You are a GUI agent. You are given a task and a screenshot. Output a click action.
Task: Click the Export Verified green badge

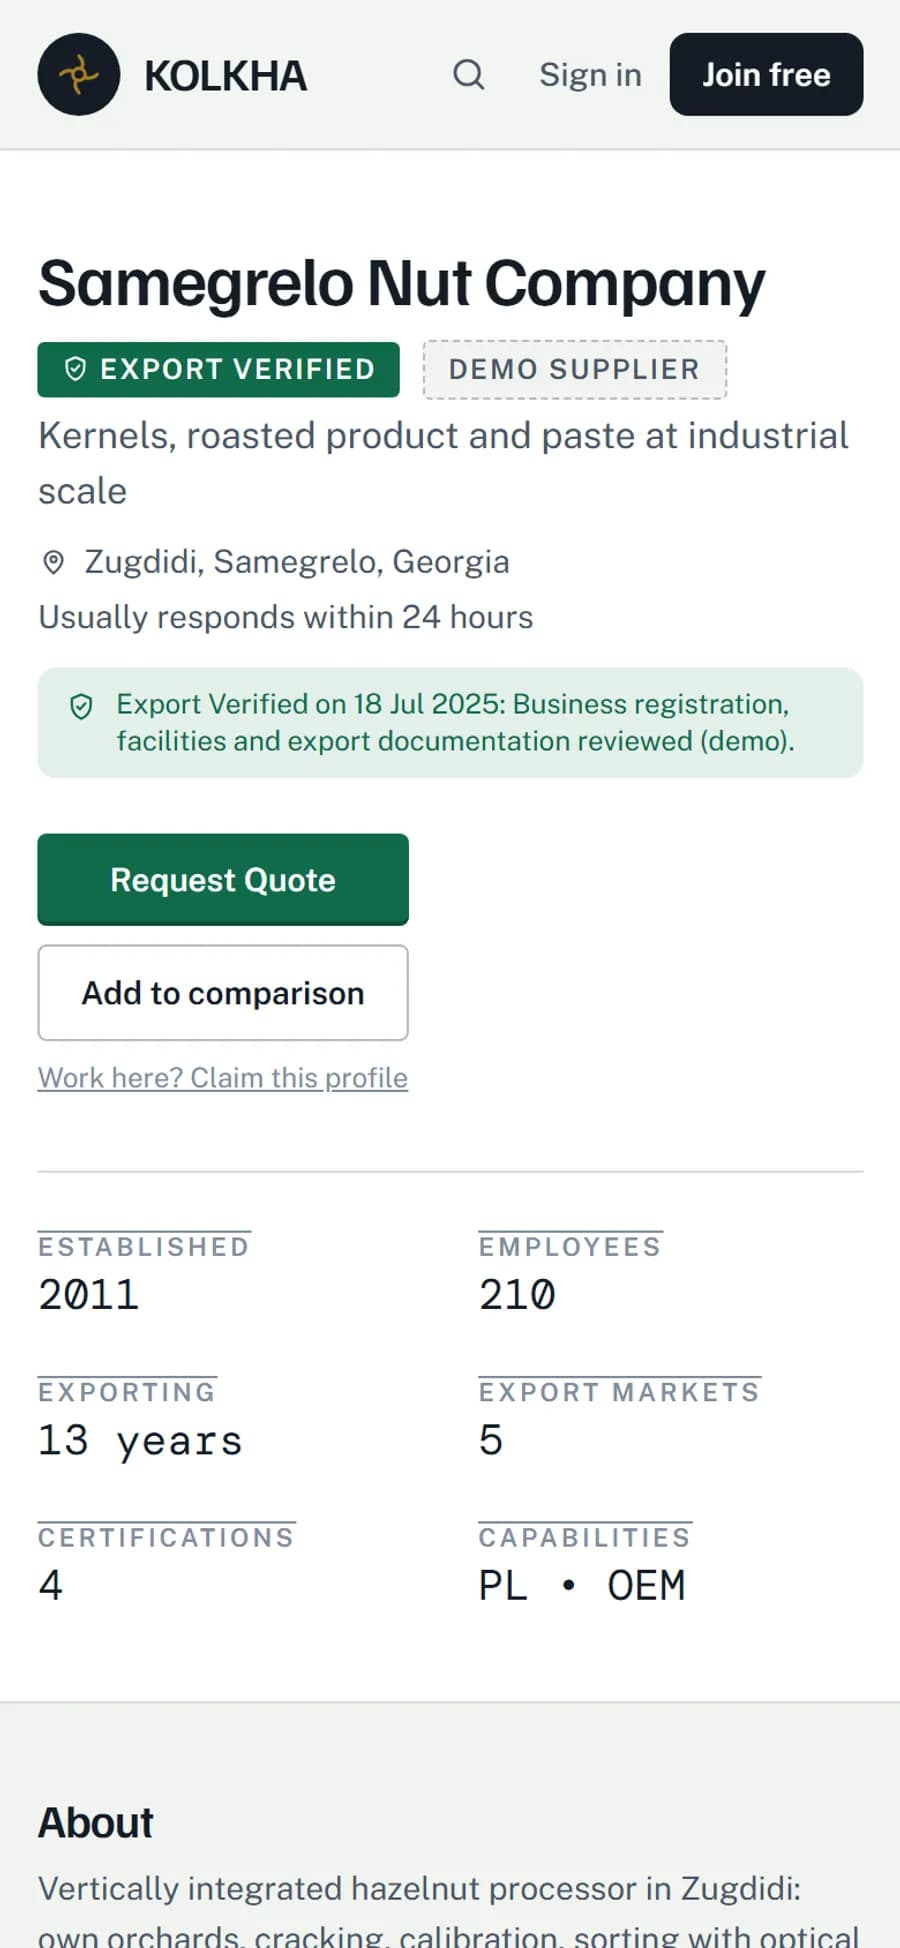point(219,369)
